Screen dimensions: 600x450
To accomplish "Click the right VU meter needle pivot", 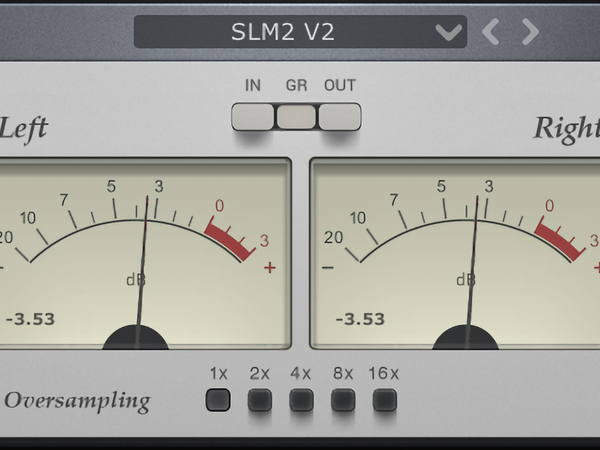I will click(466, 338).
